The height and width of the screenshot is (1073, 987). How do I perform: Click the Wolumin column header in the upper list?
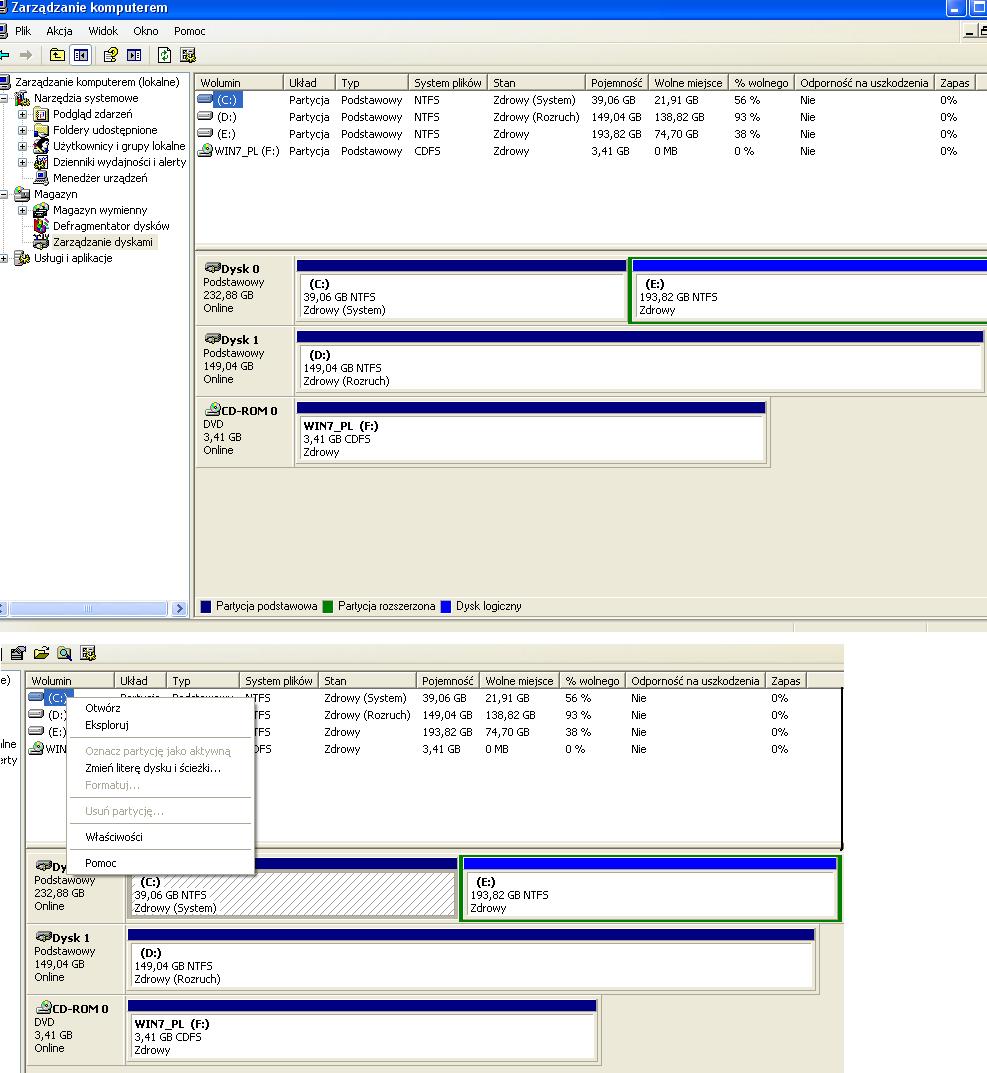239,82
